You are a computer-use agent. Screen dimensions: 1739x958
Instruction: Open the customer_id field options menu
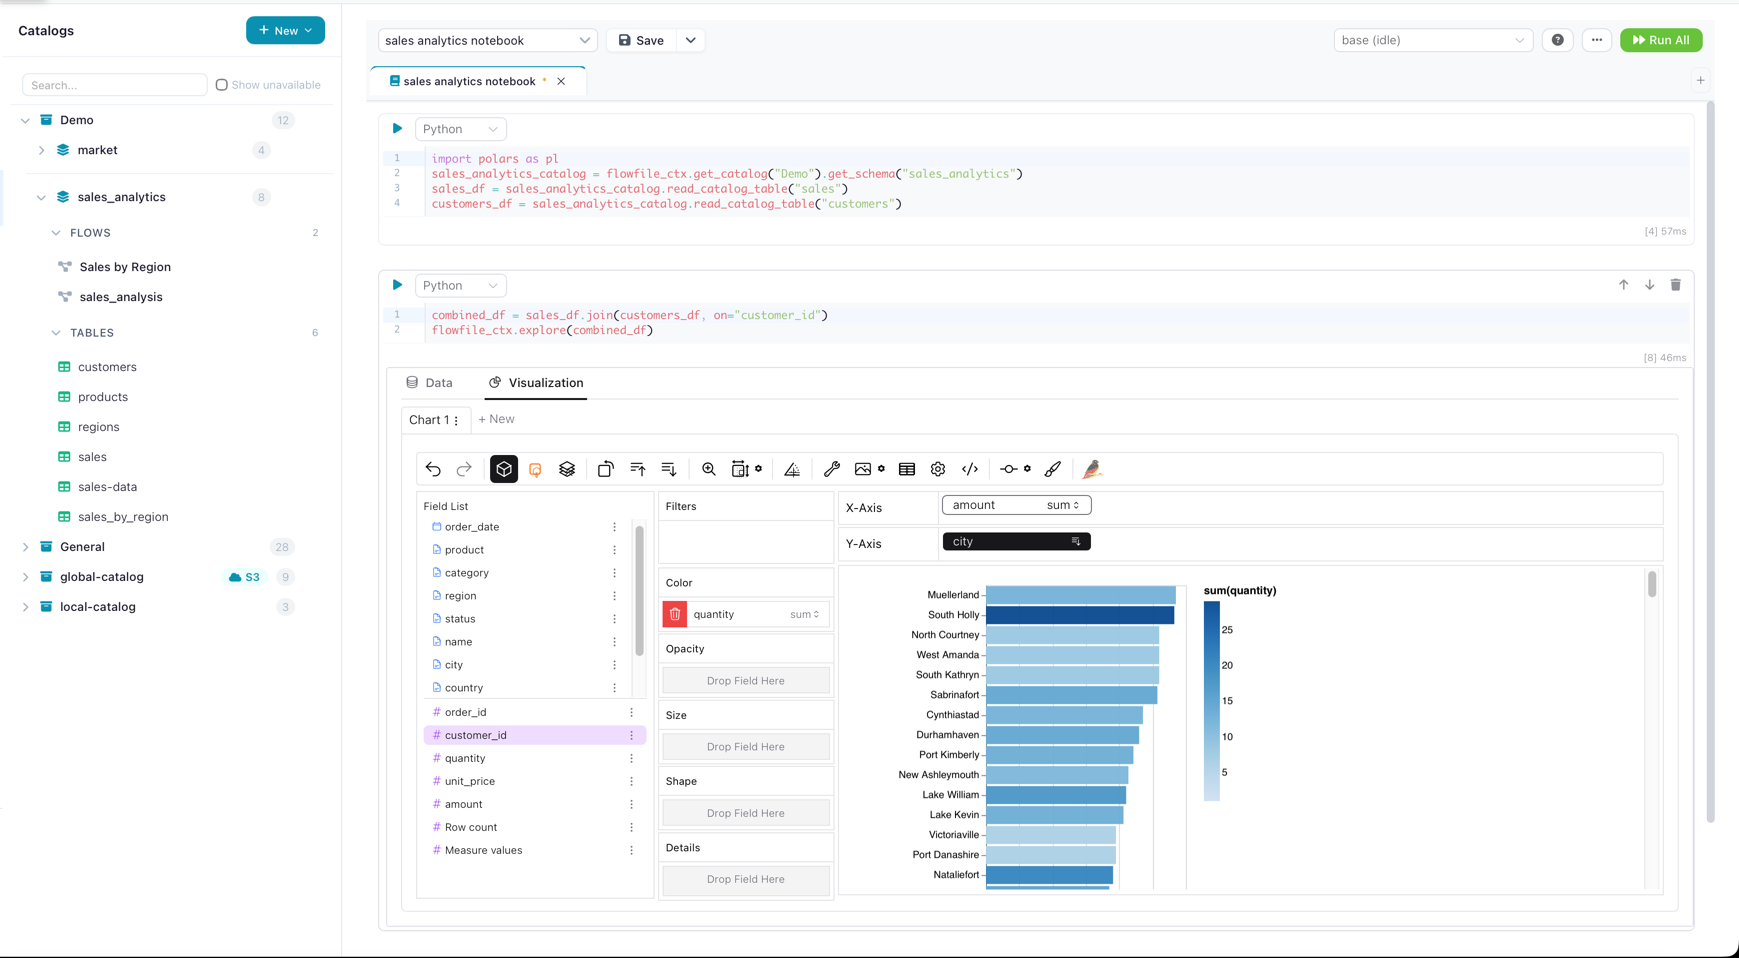coord(631,735)
